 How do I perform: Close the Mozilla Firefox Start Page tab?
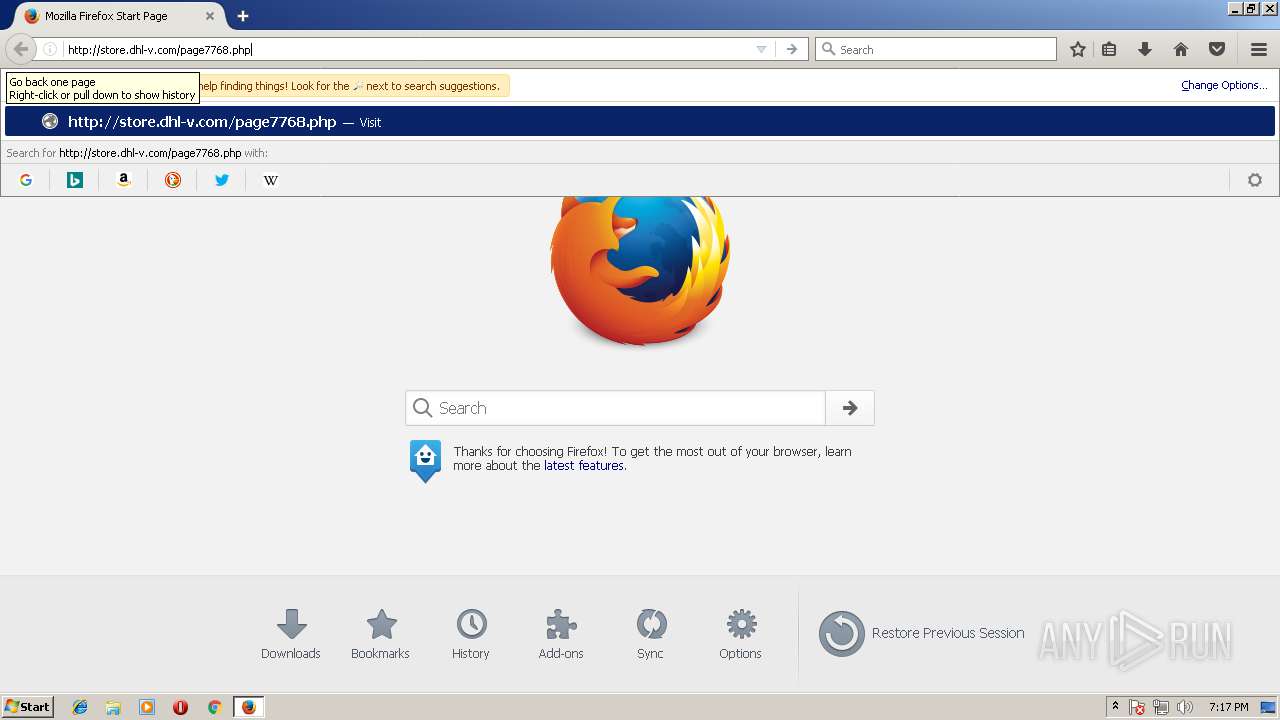point(210,16)
